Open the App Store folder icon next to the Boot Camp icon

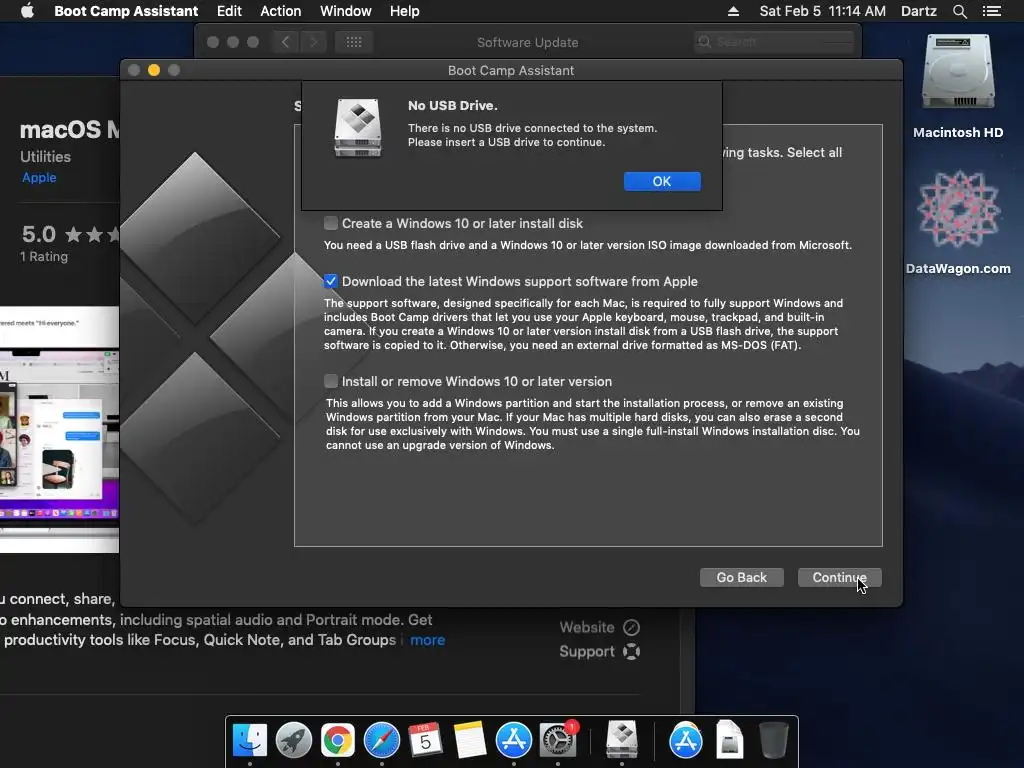(x=686, y=740)
